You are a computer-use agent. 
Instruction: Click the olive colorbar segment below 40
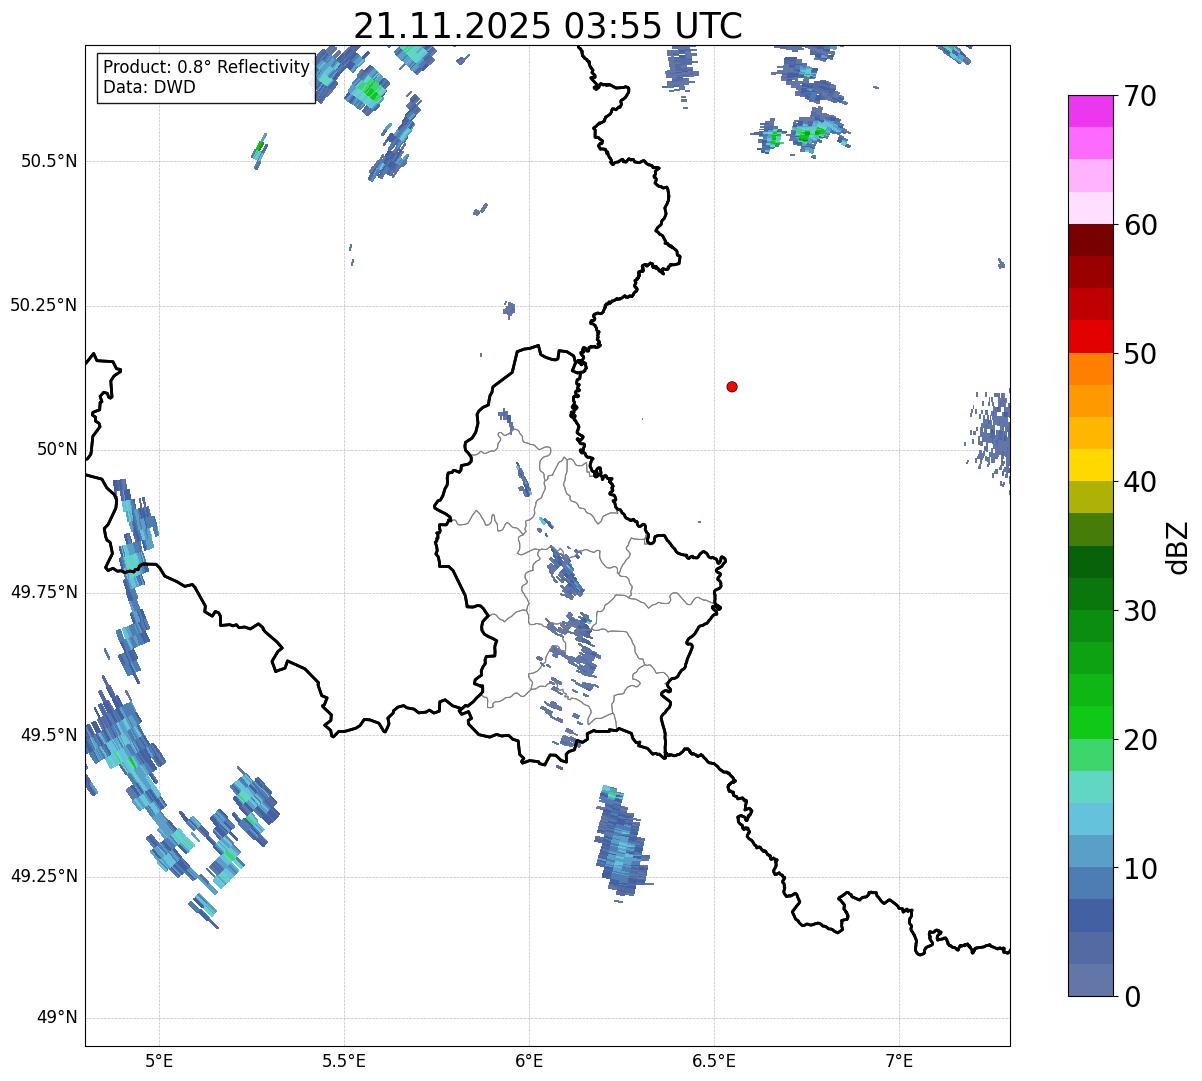[1091, 497]
